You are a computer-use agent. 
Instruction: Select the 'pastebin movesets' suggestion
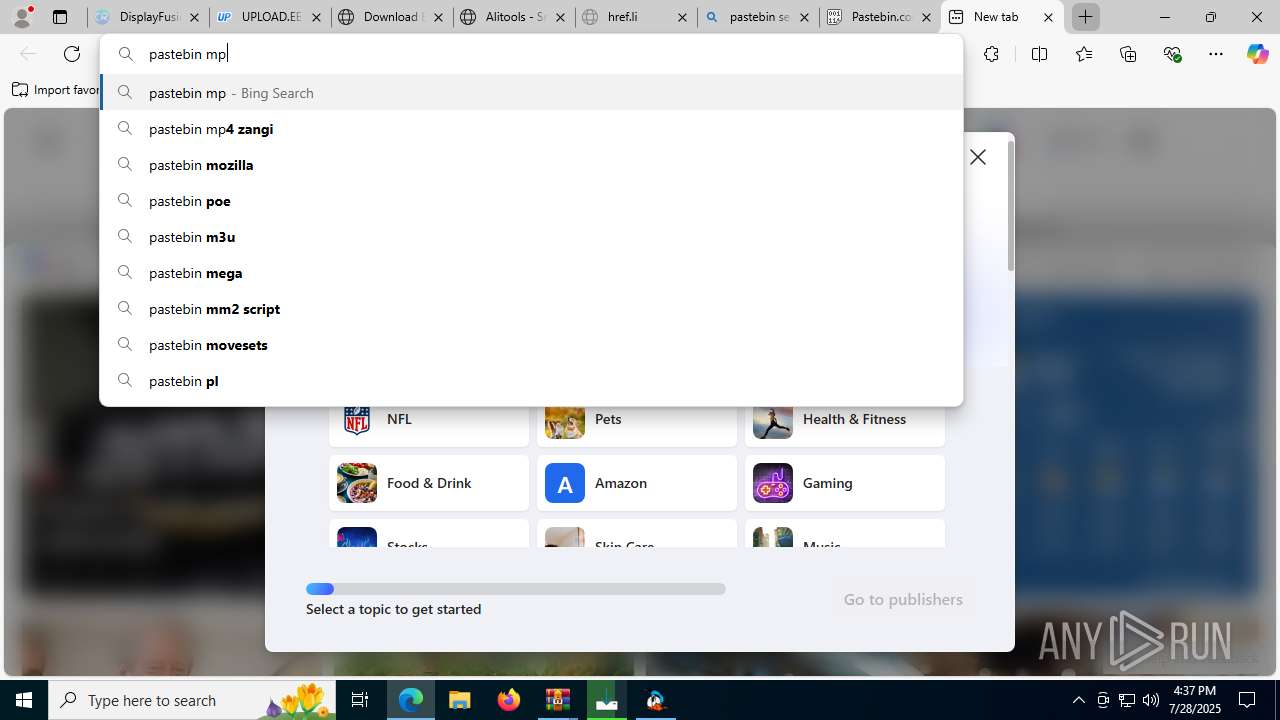pyautogui.click(x=531, y=344)
